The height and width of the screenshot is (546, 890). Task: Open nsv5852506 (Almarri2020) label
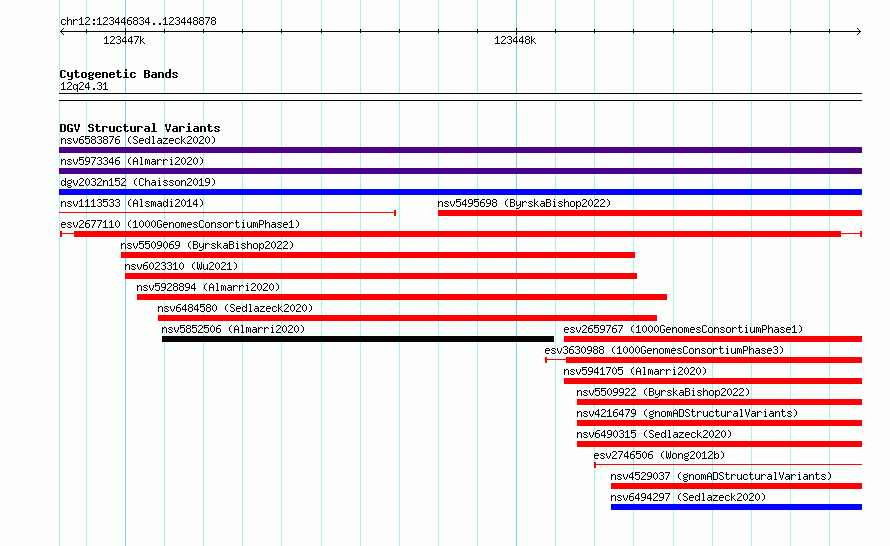[233, 329]
